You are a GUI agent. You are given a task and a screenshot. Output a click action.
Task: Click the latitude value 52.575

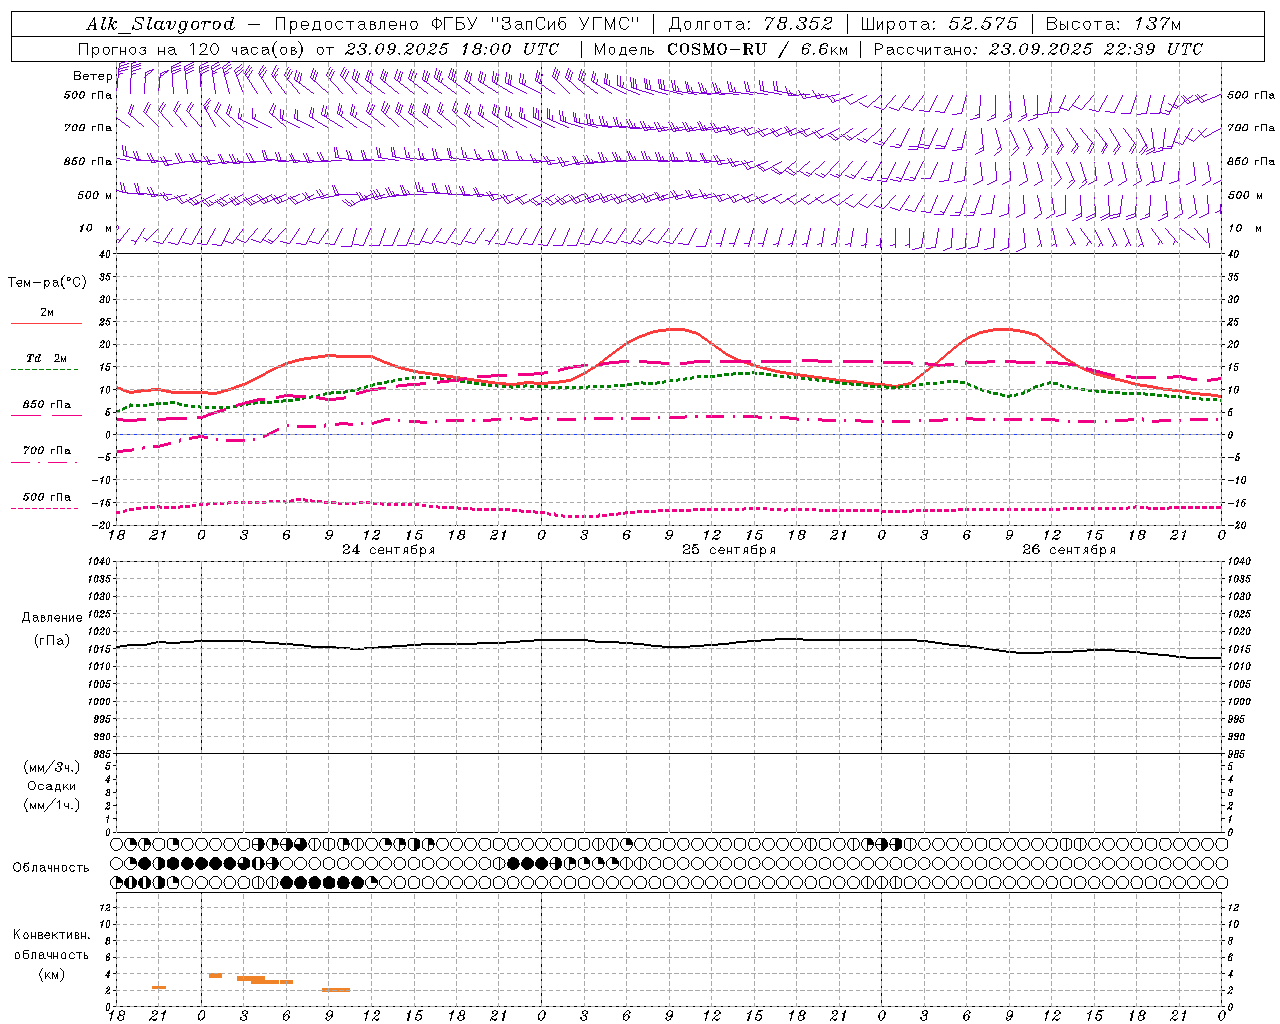coord(983,24)
